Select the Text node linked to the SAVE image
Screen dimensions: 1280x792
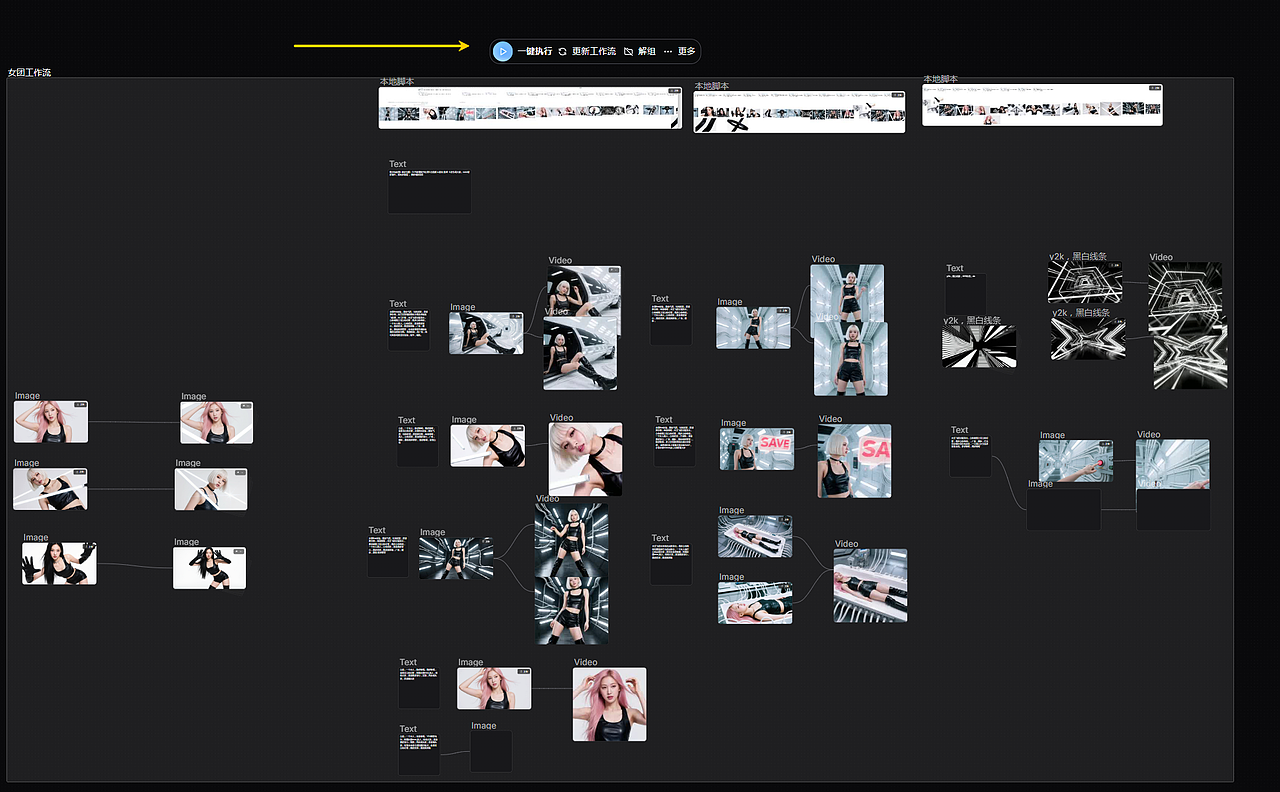pos(675,446)
